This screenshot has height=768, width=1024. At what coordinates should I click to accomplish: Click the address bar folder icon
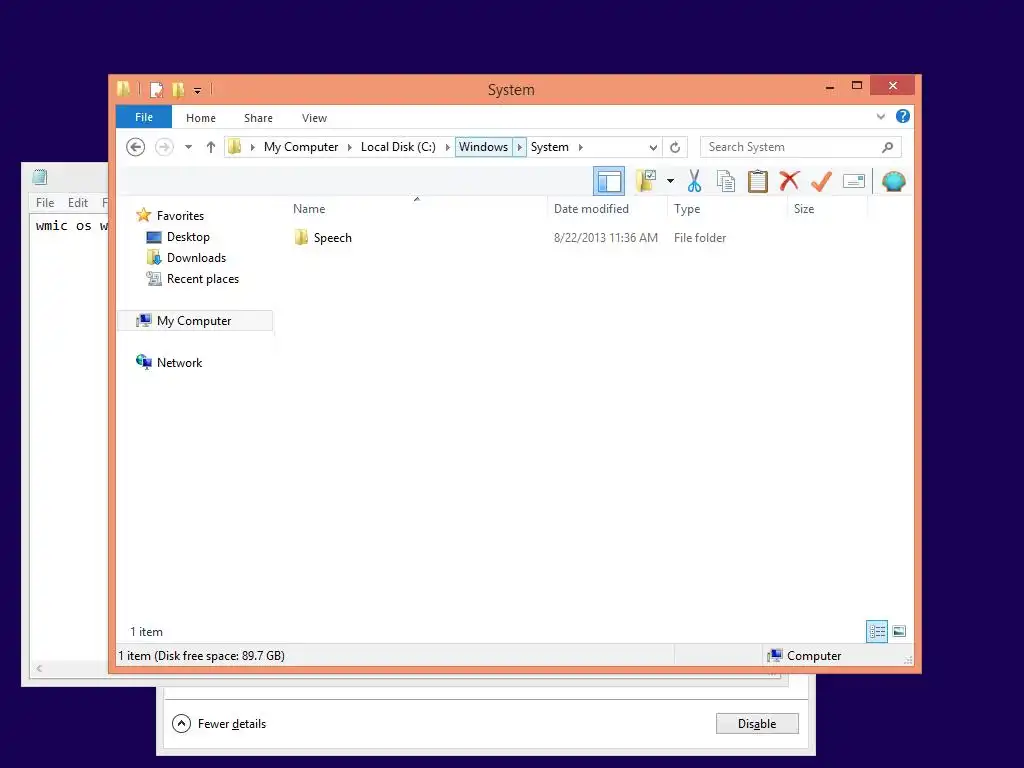click(x=234, y=147)
